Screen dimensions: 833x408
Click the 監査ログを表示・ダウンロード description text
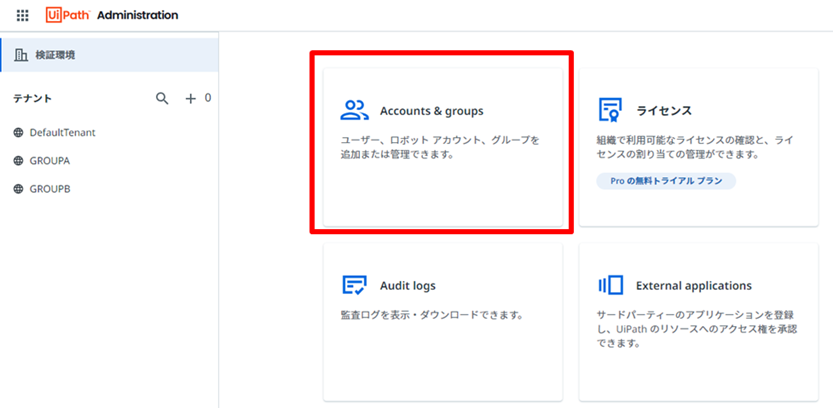pyautogui.click(x=432, y=316)
